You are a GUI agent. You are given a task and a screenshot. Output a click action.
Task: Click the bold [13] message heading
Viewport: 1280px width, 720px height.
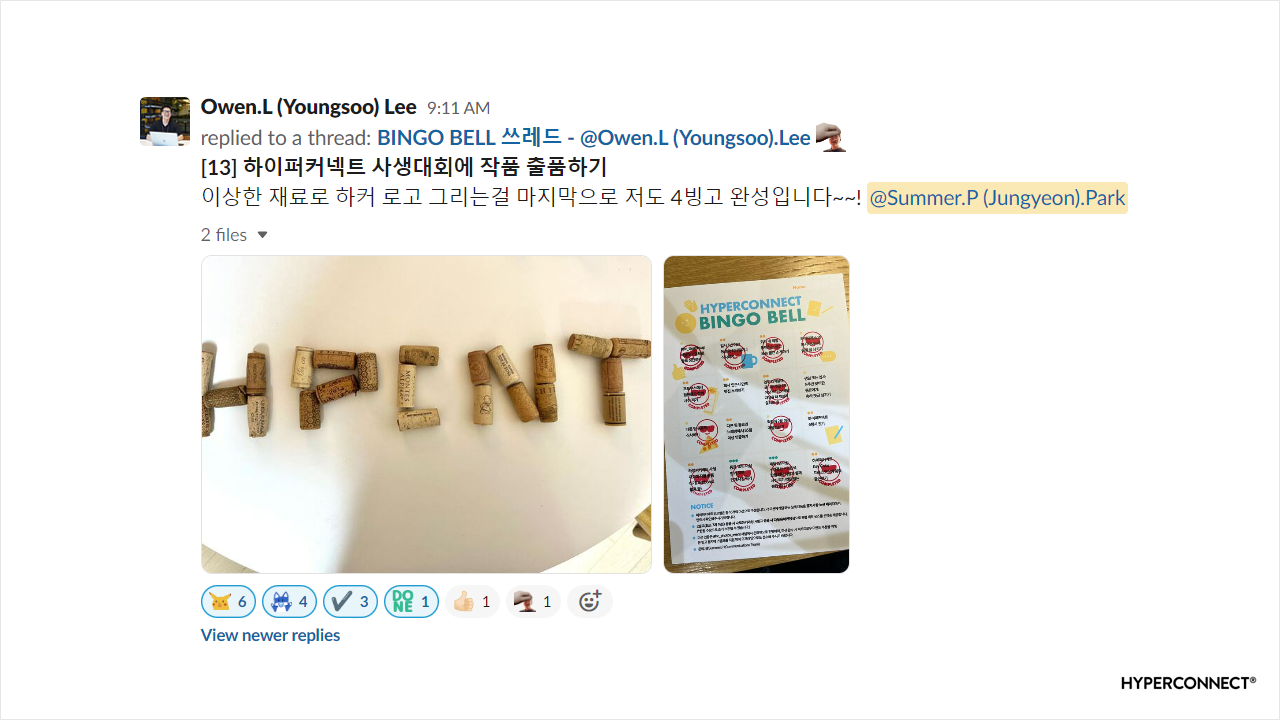point(404,167)
